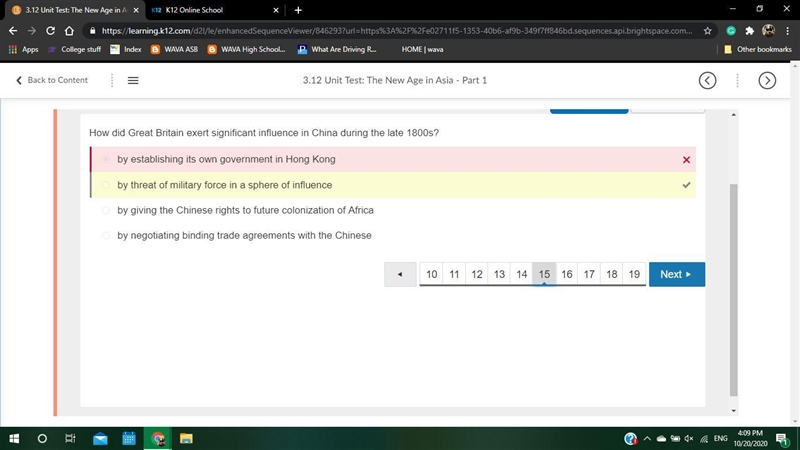The width and height of the screenshot is (800, 450).
Task: Reload the current page
Action: (x=51, y=31)
